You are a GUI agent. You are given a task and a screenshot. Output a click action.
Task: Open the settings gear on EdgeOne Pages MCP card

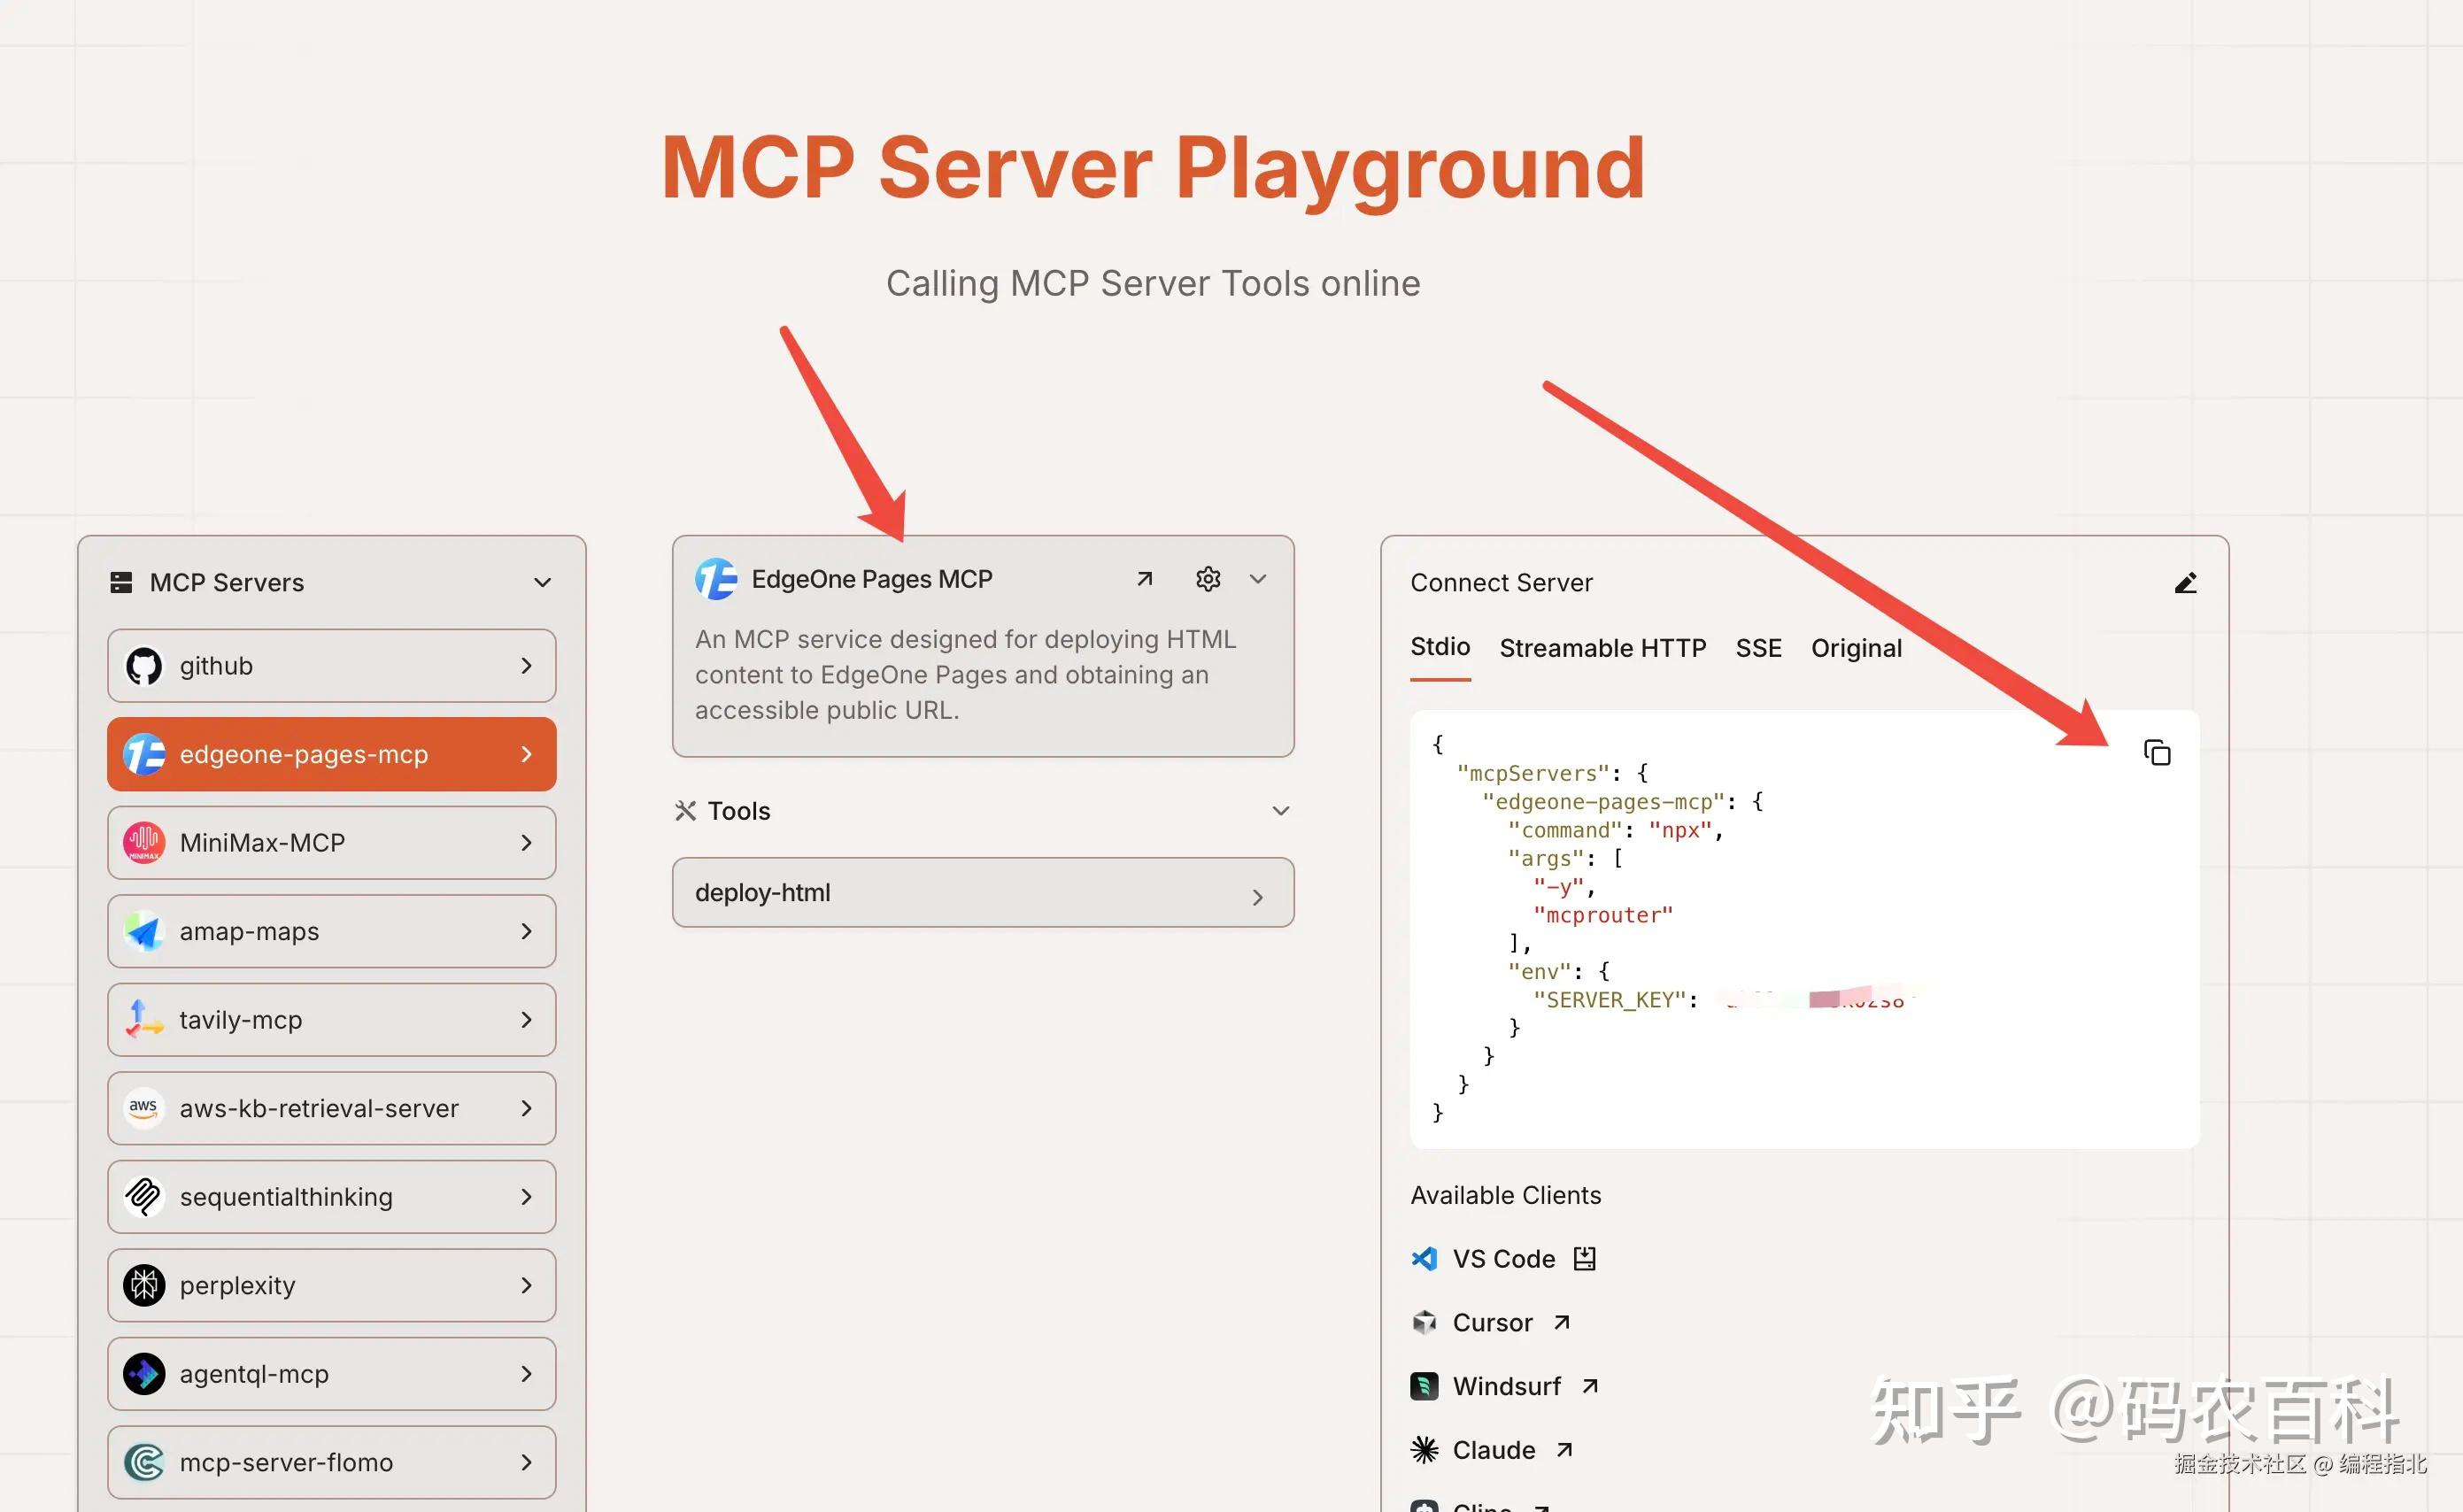(1208, 578)
